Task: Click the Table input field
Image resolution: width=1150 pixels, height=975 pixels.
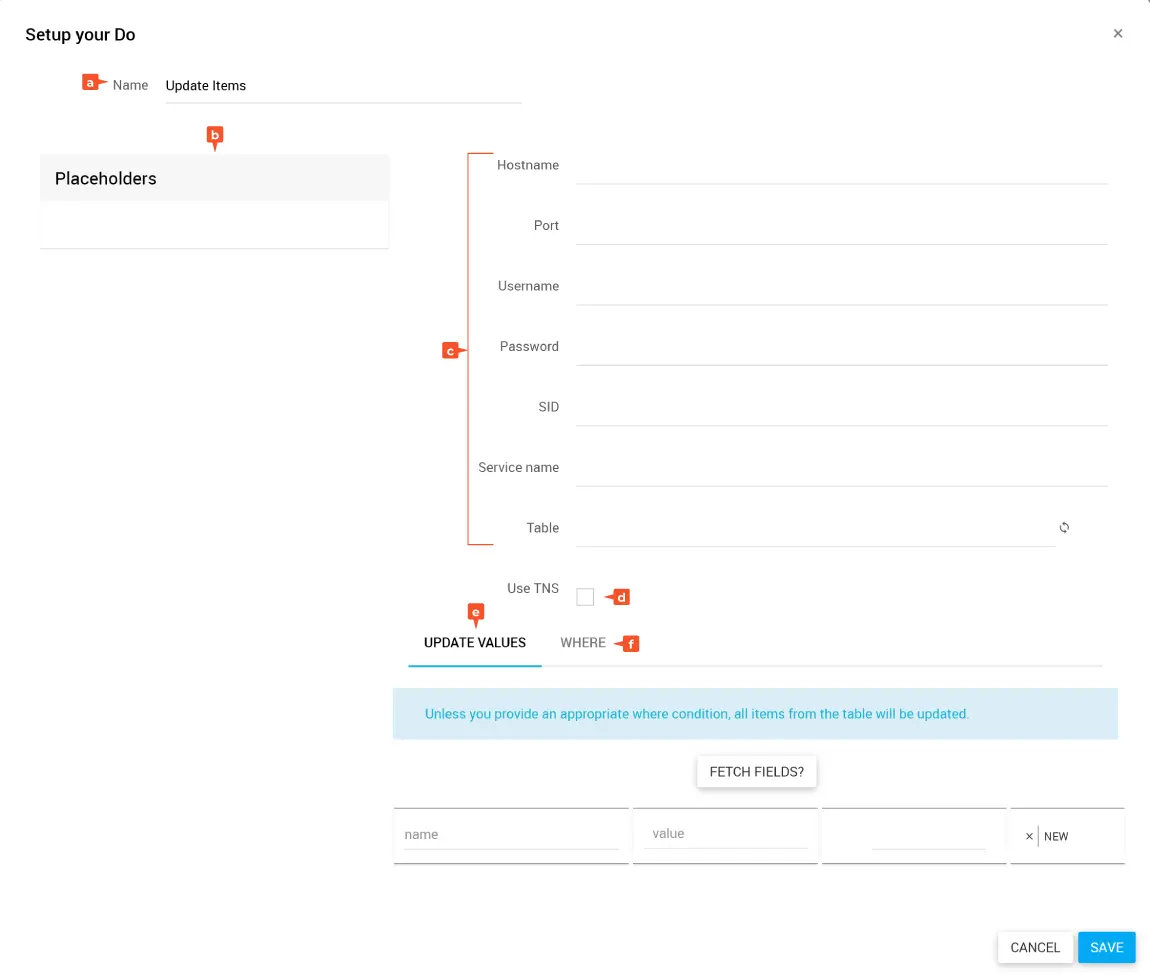Action: (x=814, y=529)
